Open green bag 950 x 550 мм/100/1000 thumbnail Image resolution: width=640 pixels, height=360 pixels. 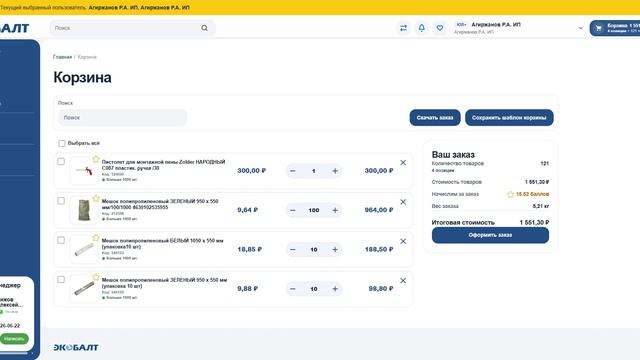tap(84, 210)
